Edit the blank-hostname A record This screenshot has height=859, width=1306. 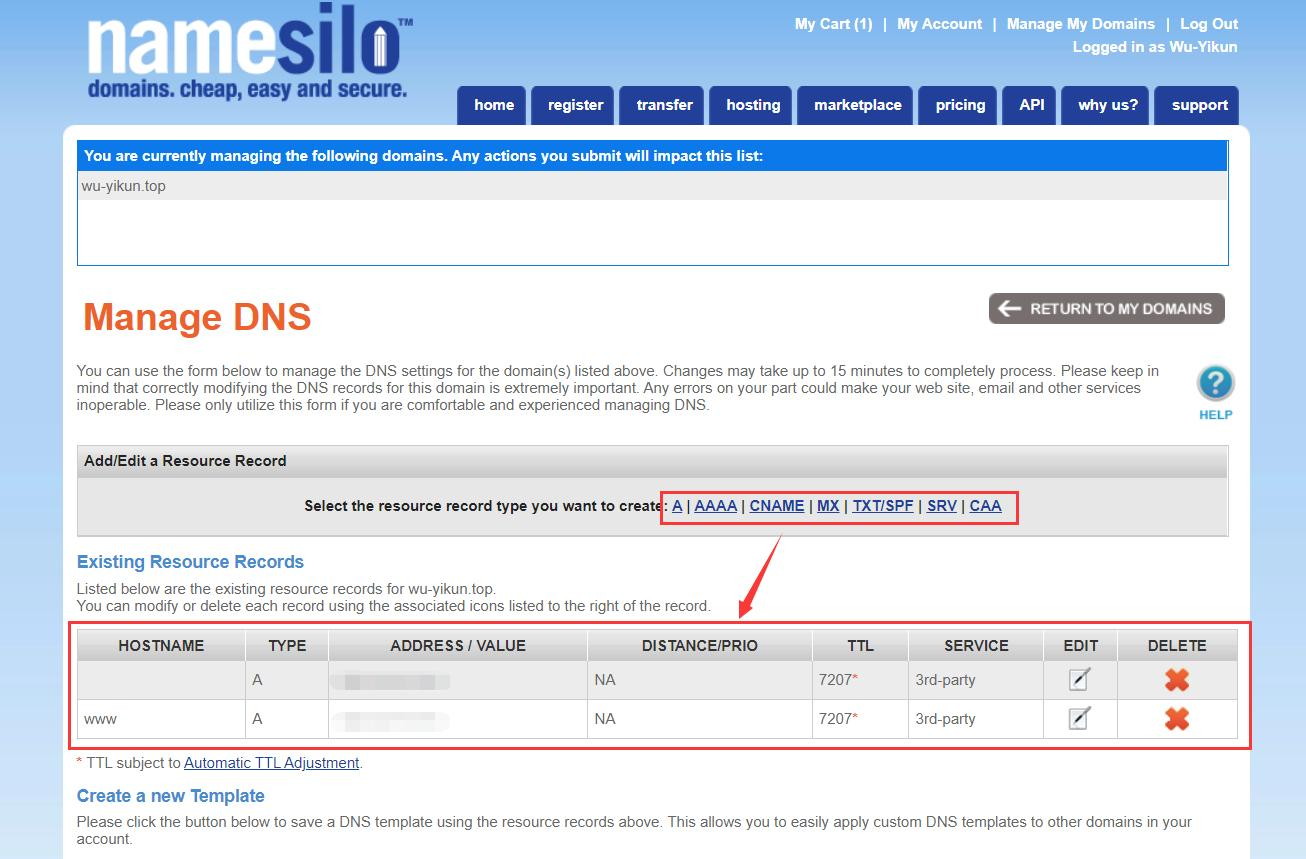coord(1079,680)
